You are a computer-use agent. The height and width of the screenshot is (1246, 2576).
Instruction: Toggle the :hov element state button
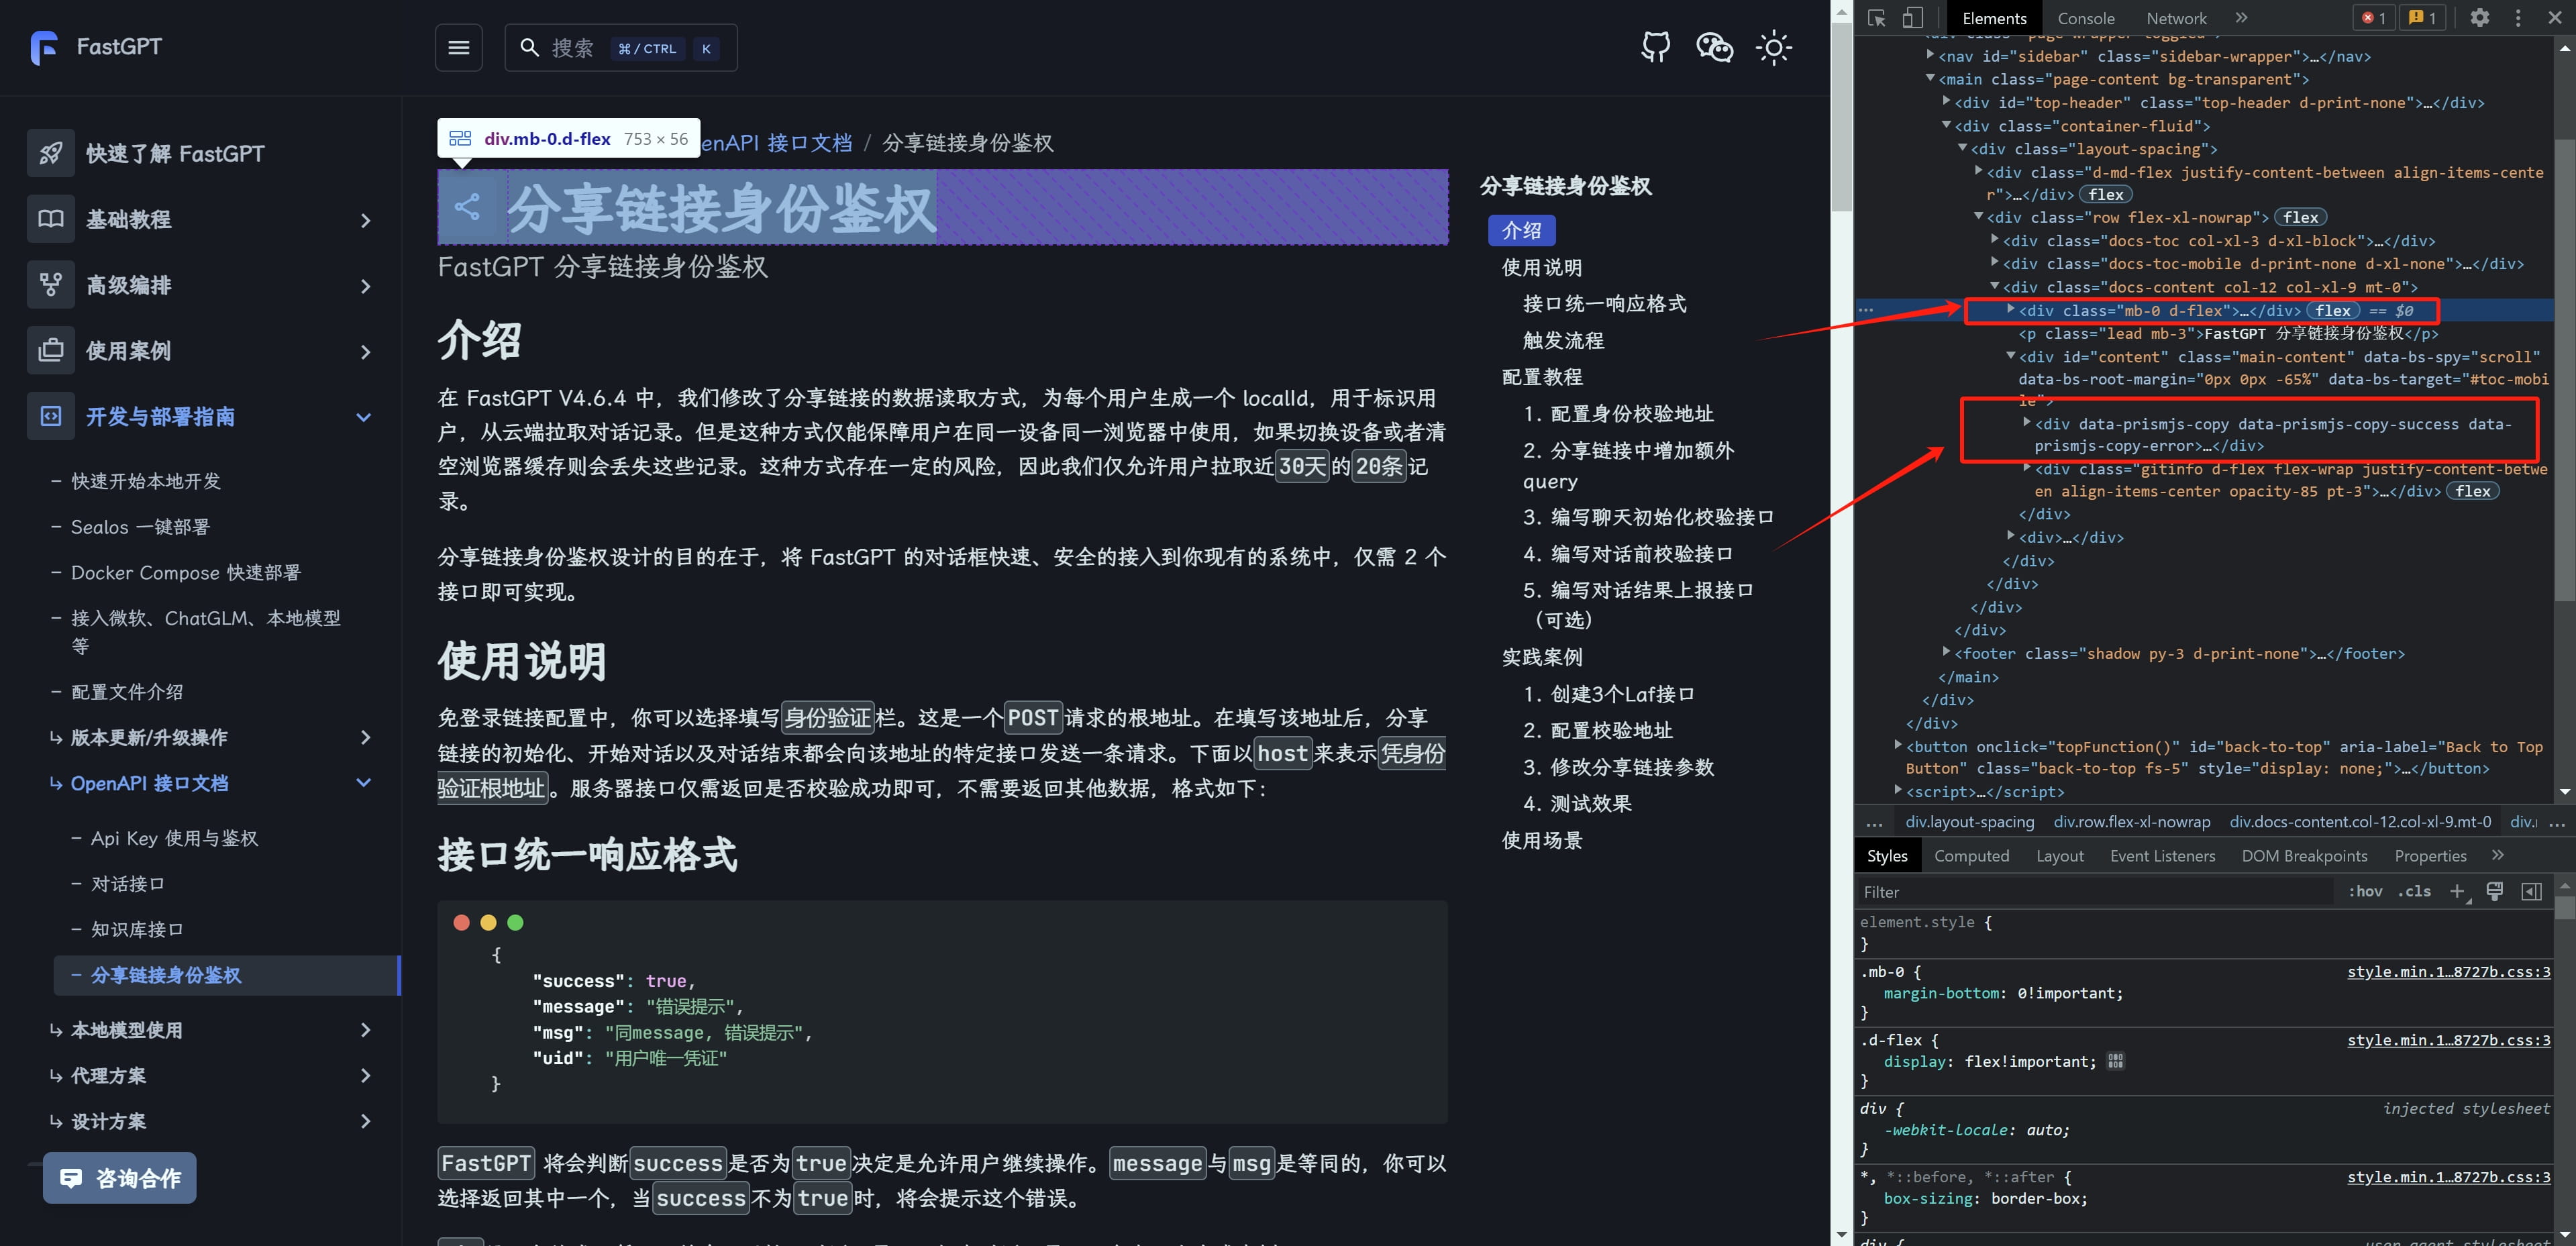2365,891
